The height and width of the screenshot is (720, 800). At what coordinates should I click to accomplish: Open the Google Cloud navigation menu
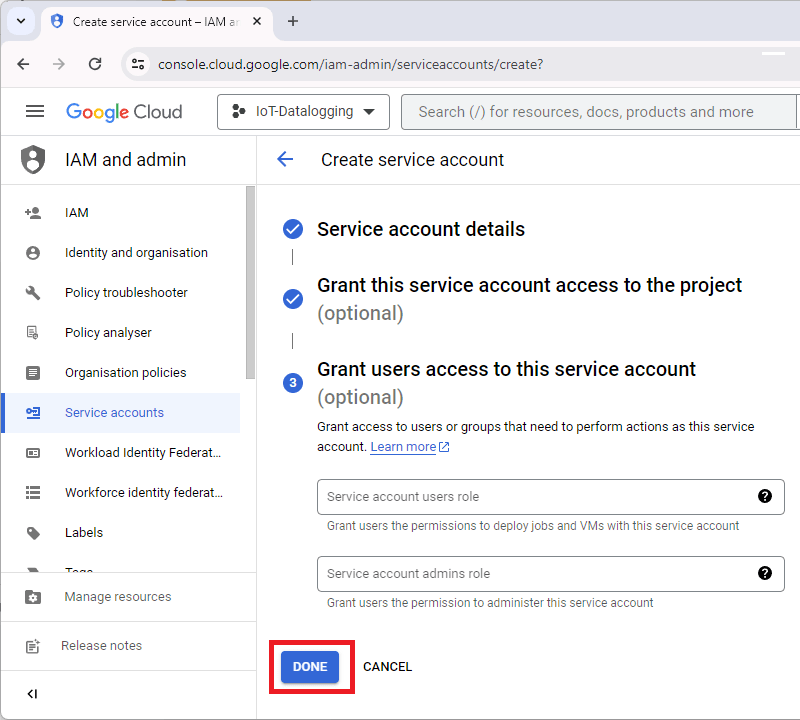pyautogui.click(x=35, y=111)
